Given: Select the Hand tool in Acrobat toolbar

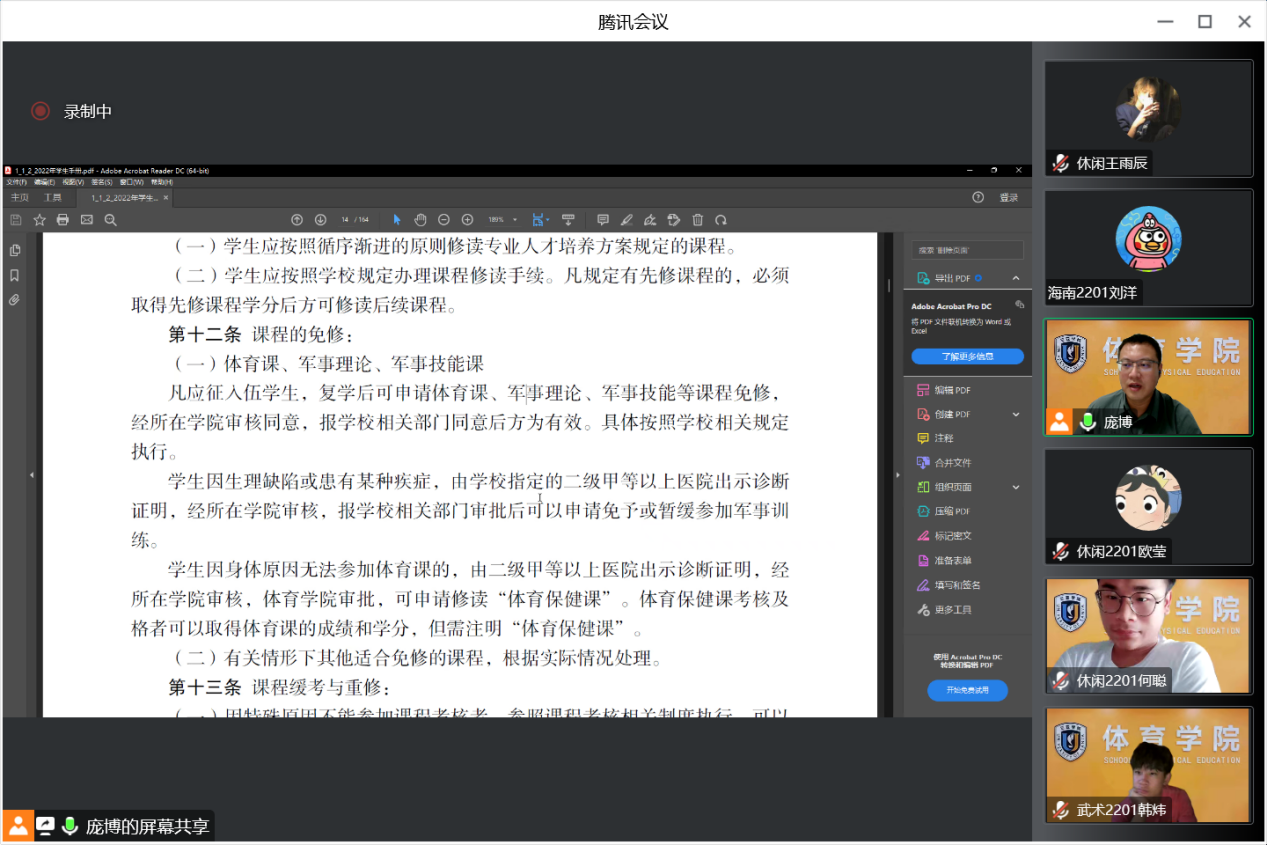Looking at the screenshot, I should (420, 219).
